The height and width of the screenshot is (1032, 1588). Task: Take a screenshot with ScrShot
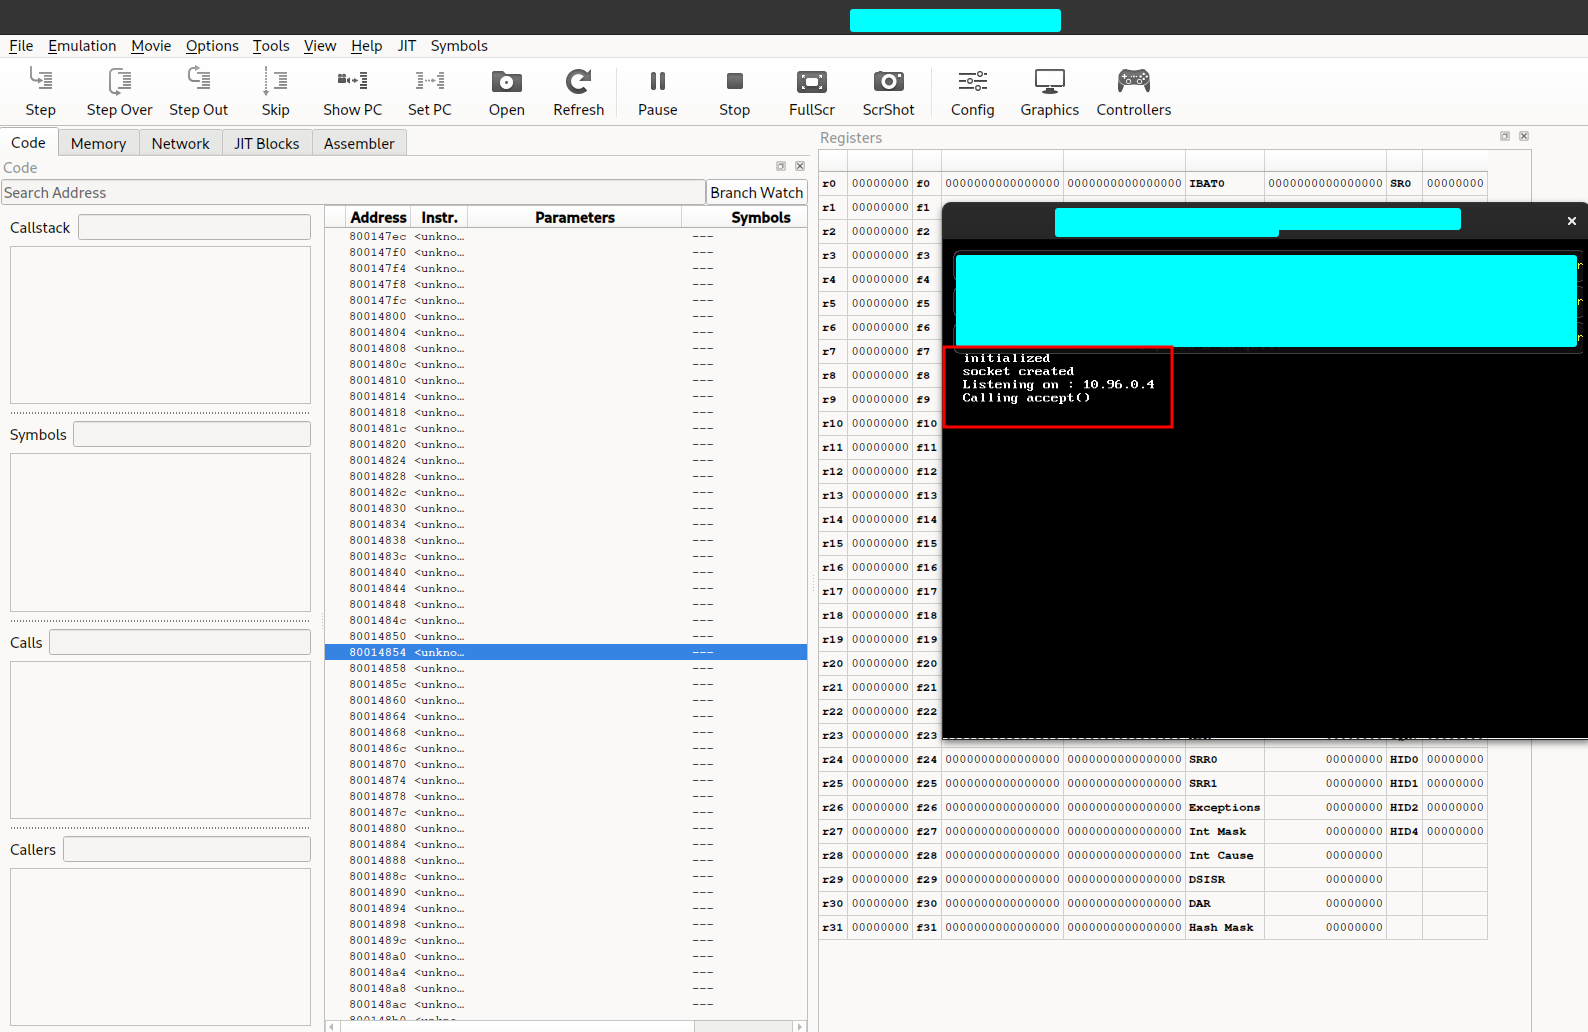(x=888, y=92)
